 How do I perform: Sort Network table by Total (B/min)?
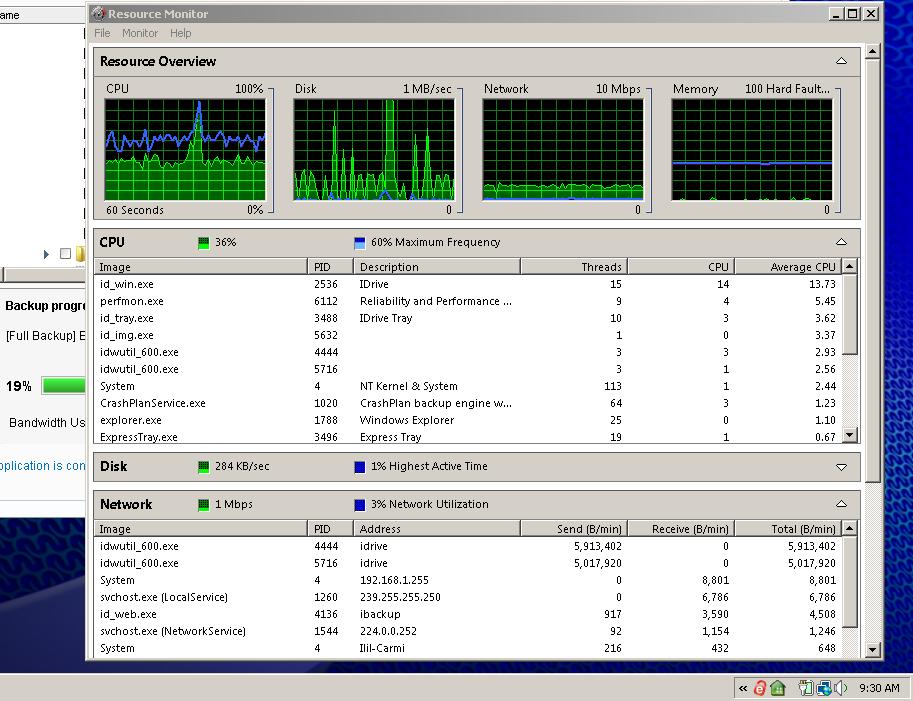click(788, 529)
